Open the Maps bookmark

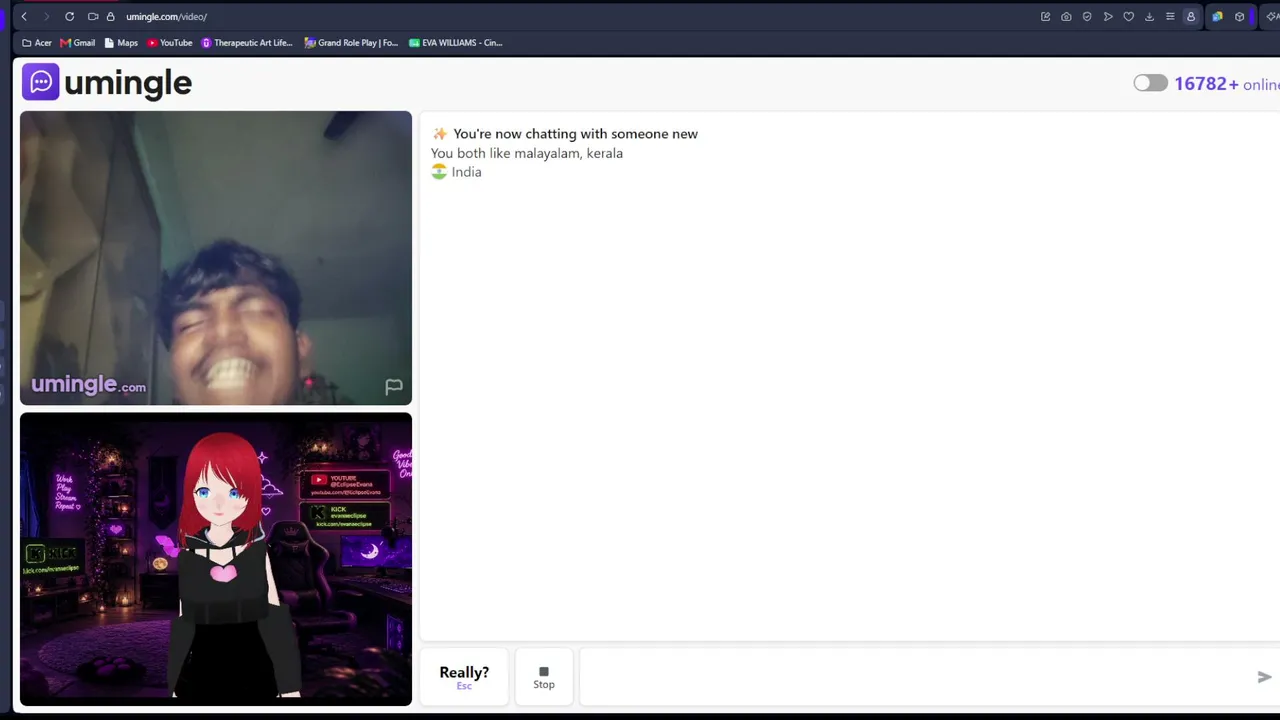tap(121, 43)
